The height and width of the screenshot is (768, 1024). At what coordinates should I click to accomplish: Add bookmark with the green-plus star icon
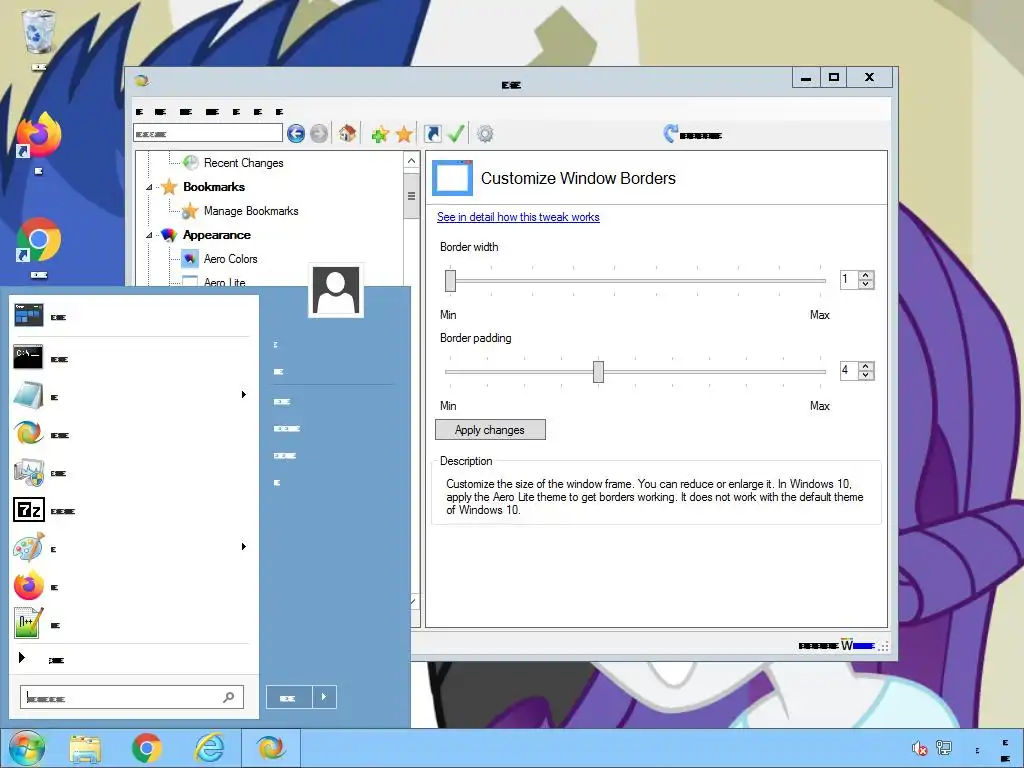click(x=380, y=135)
